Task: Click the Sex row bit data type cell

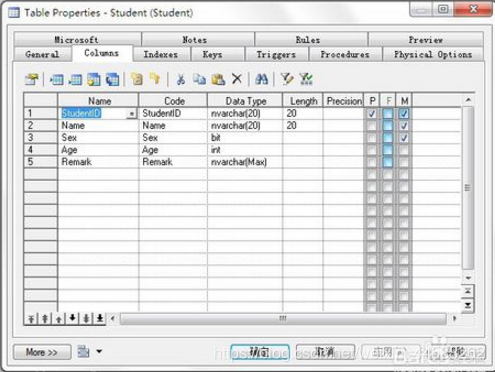Action: point(245,138)
